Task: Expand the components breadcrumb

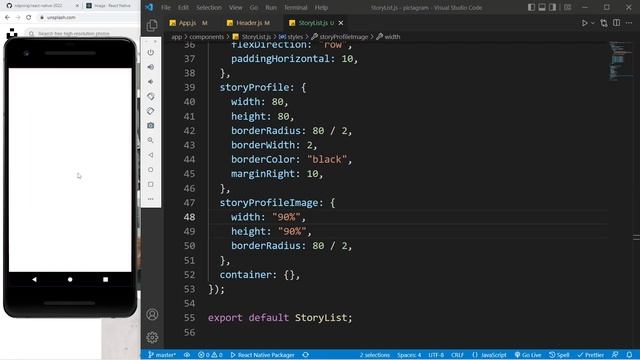Action: pyautogui.click(x=207, y=37)
